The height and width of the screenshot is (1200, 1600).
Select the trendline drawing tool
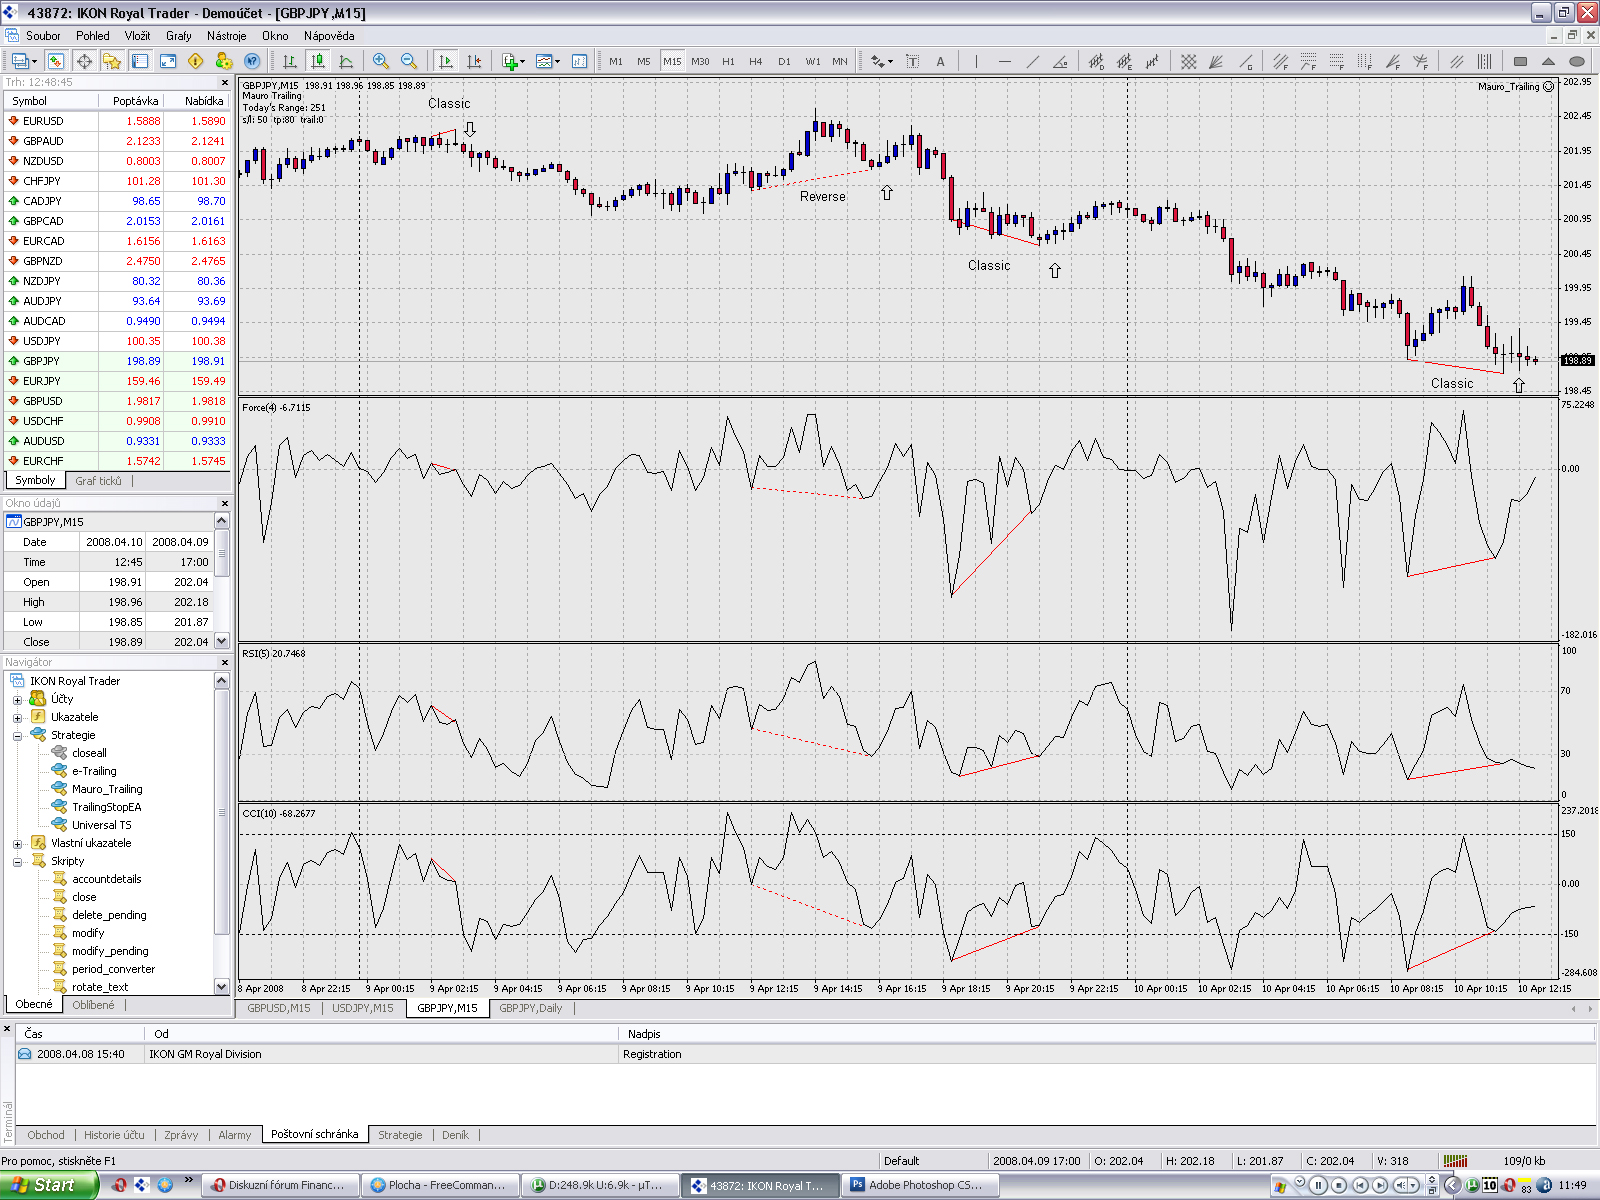point(1032,61)
